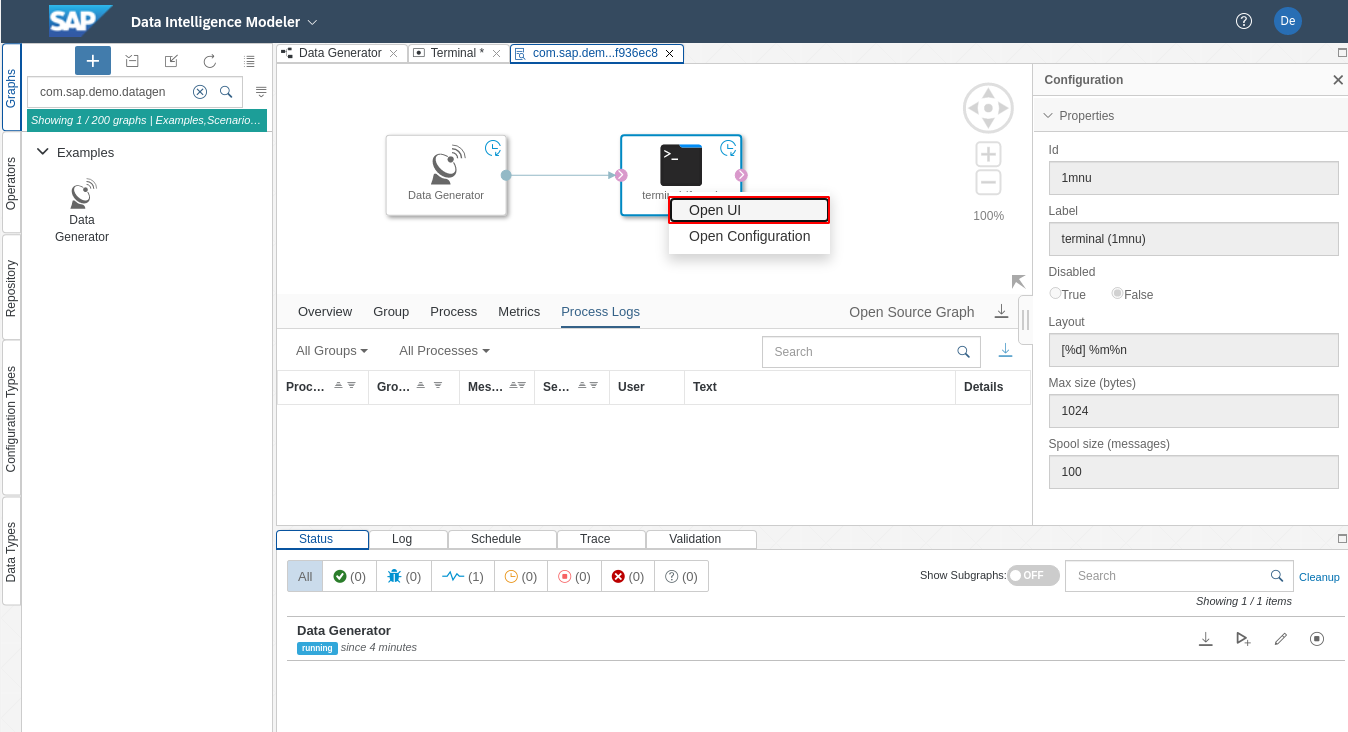
Task: Select the Data Generator operator node
Action: pyautogui.click(x=446, y=175)
